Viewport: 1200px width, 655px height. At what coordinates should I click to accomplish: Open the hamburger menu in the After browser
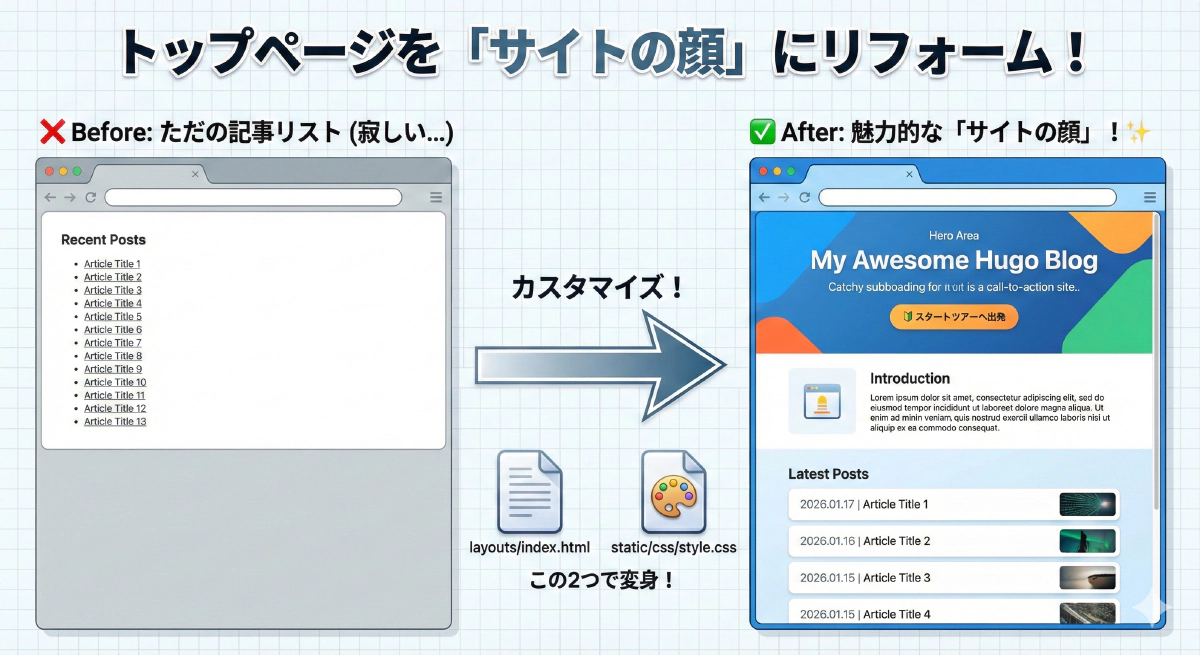(x=1150, y=197)
